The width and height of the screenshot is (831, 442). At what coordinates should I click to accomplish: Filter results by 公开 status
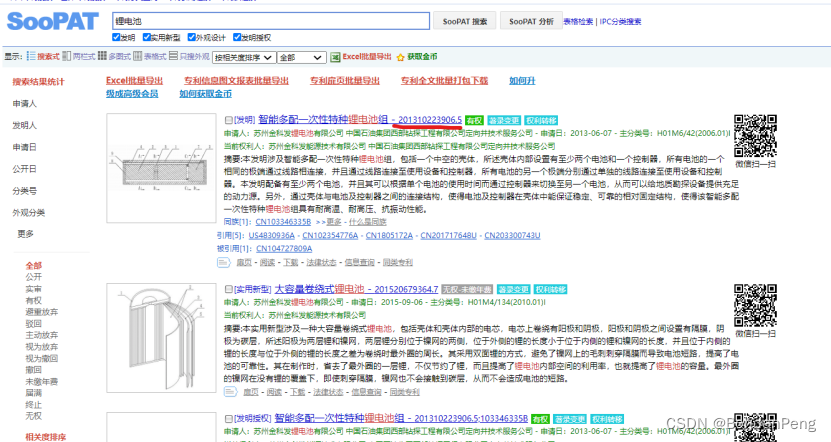(x=33, y=277)
